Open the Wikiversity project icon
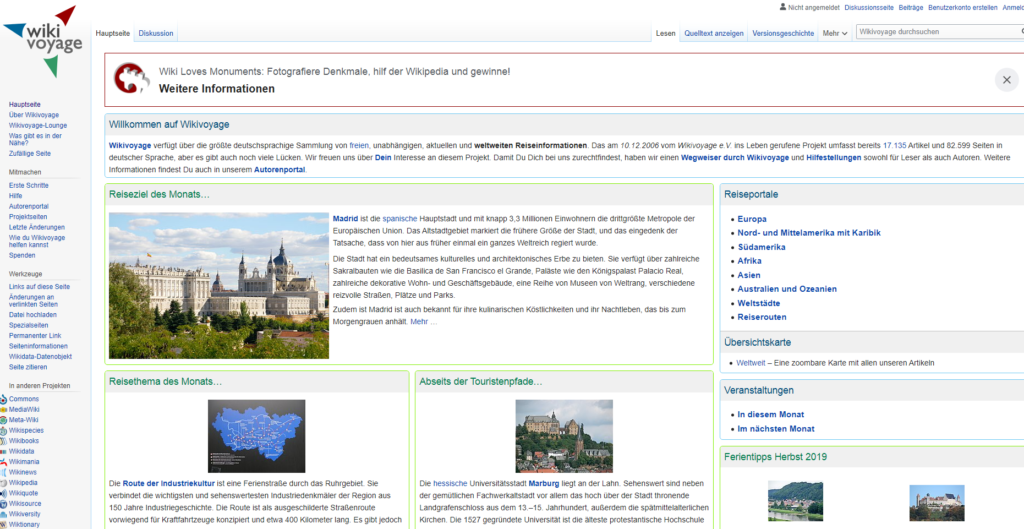The width and height of the screenshot is (1024, 529). [3, 514]
